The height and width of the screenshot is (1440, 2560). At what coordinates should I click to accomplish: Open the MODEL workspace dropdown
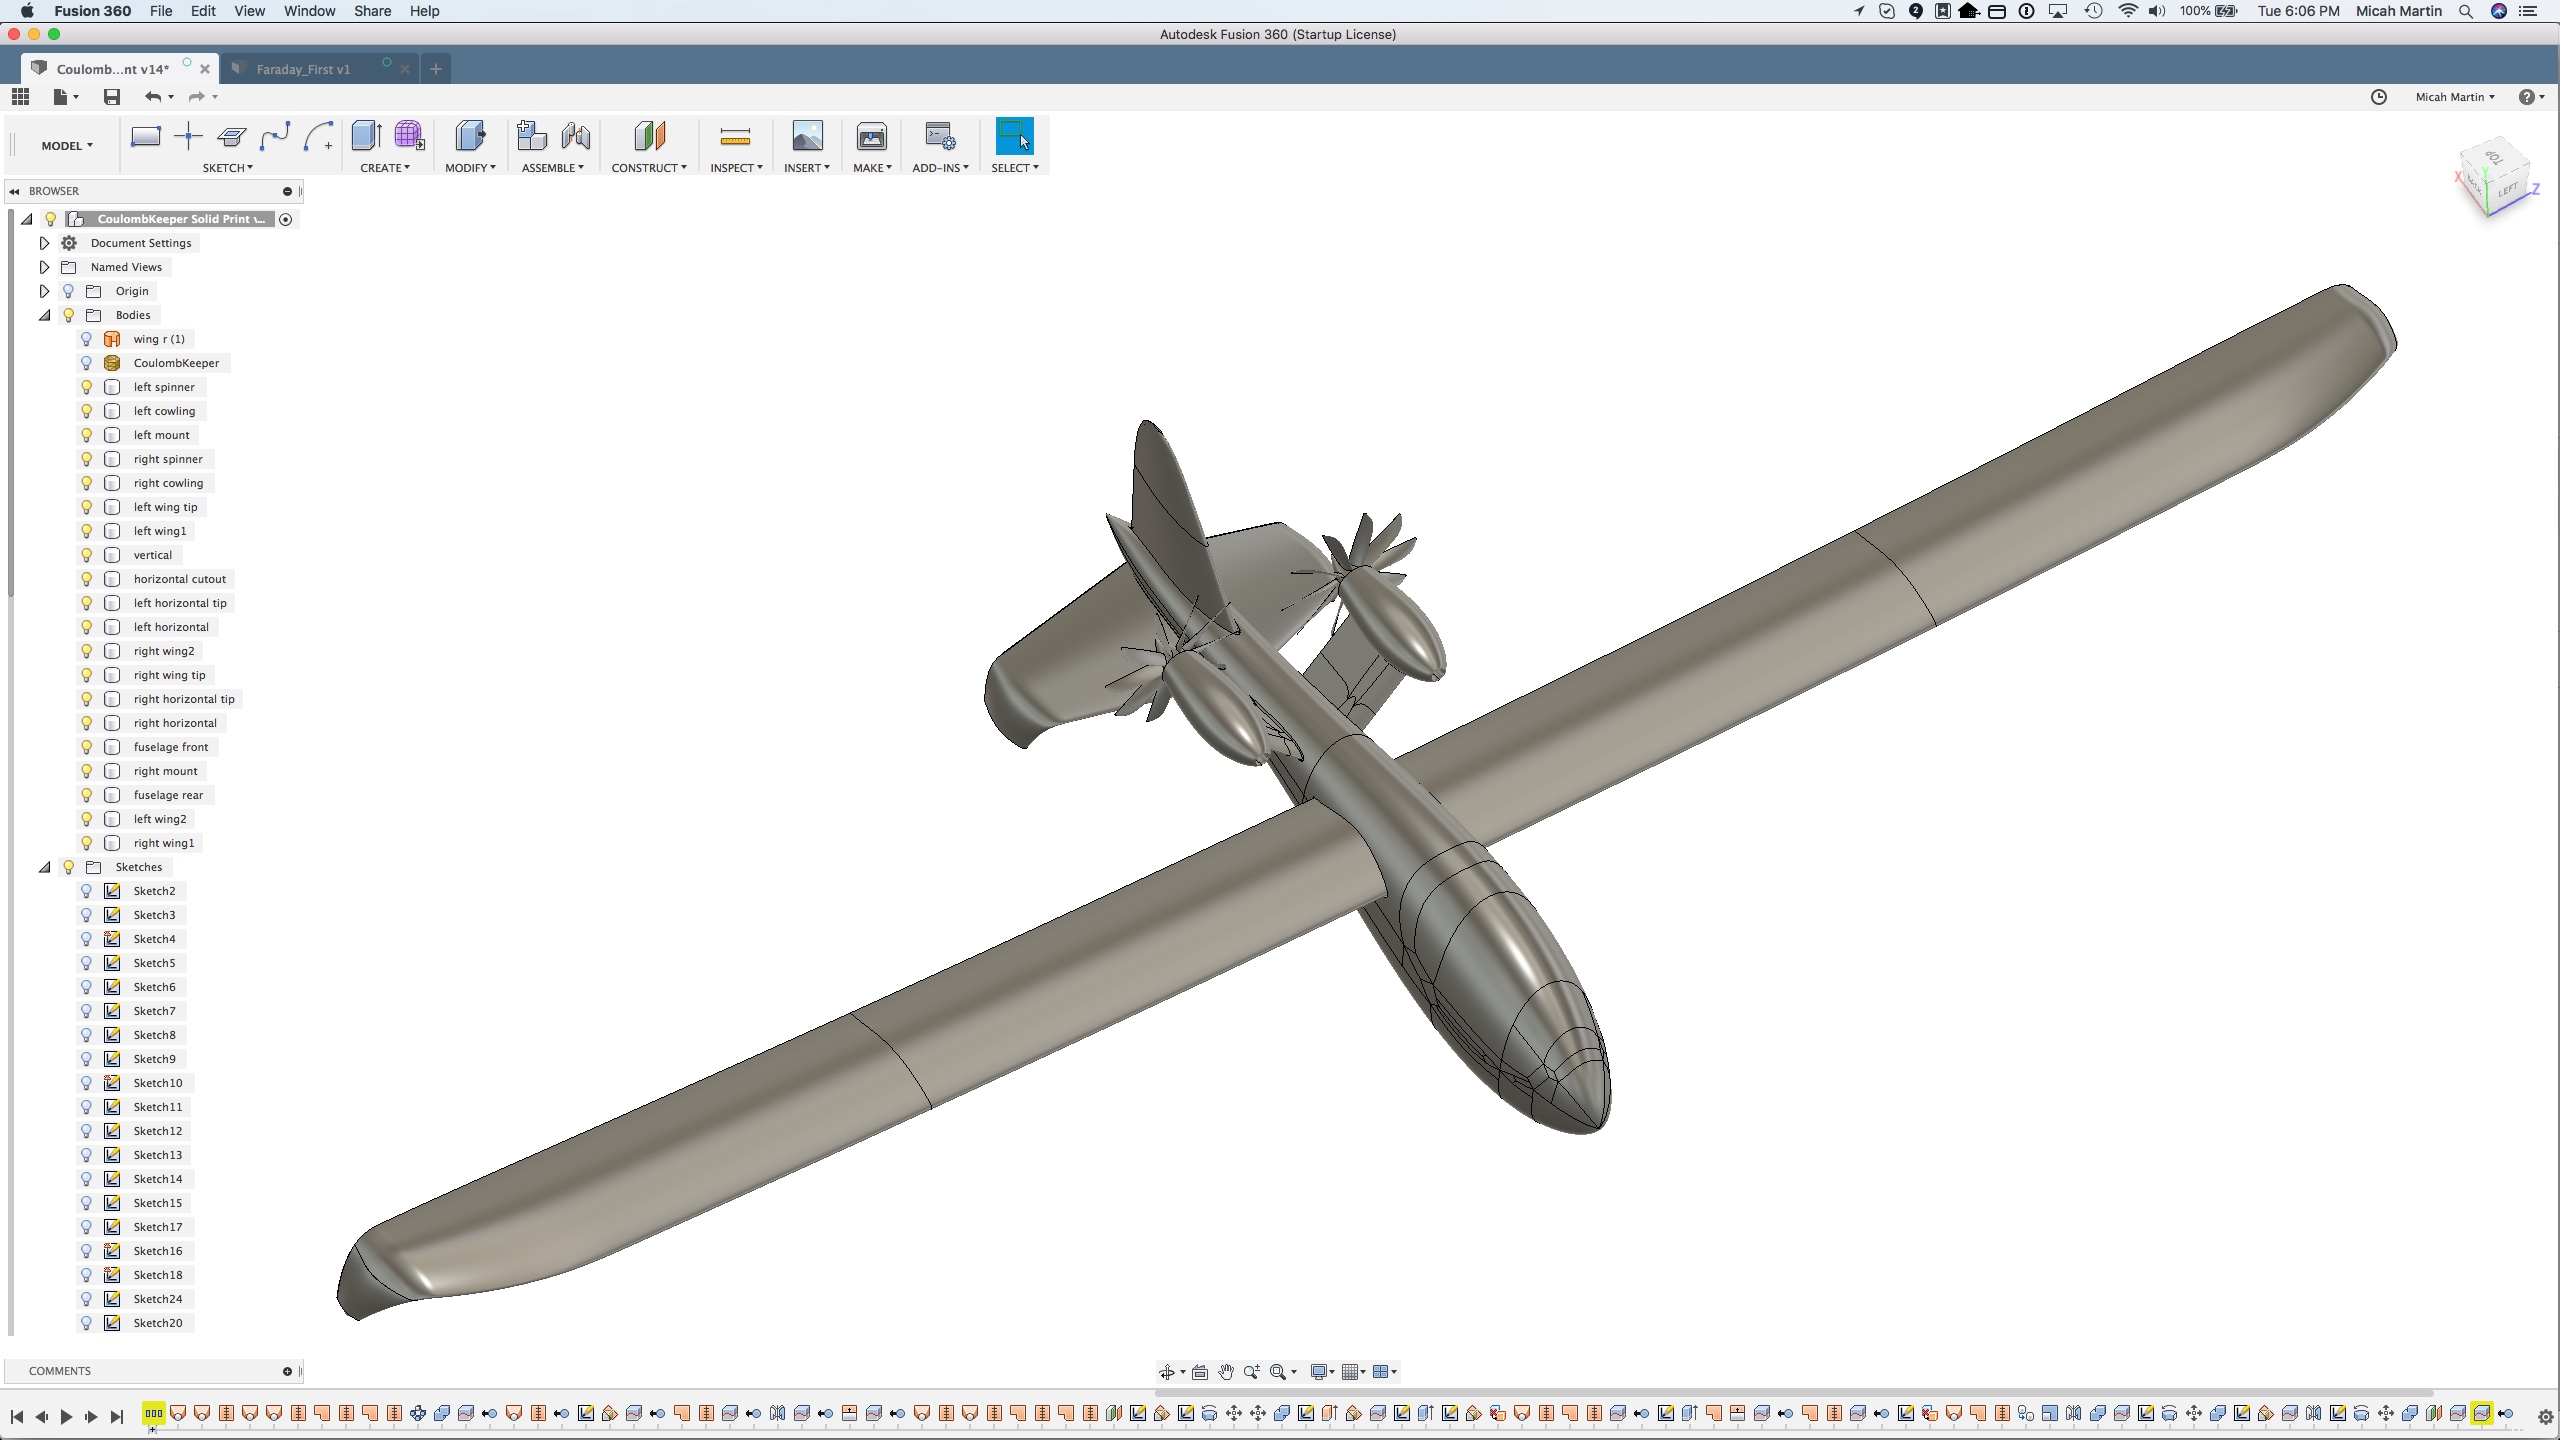tap(67, 146)
